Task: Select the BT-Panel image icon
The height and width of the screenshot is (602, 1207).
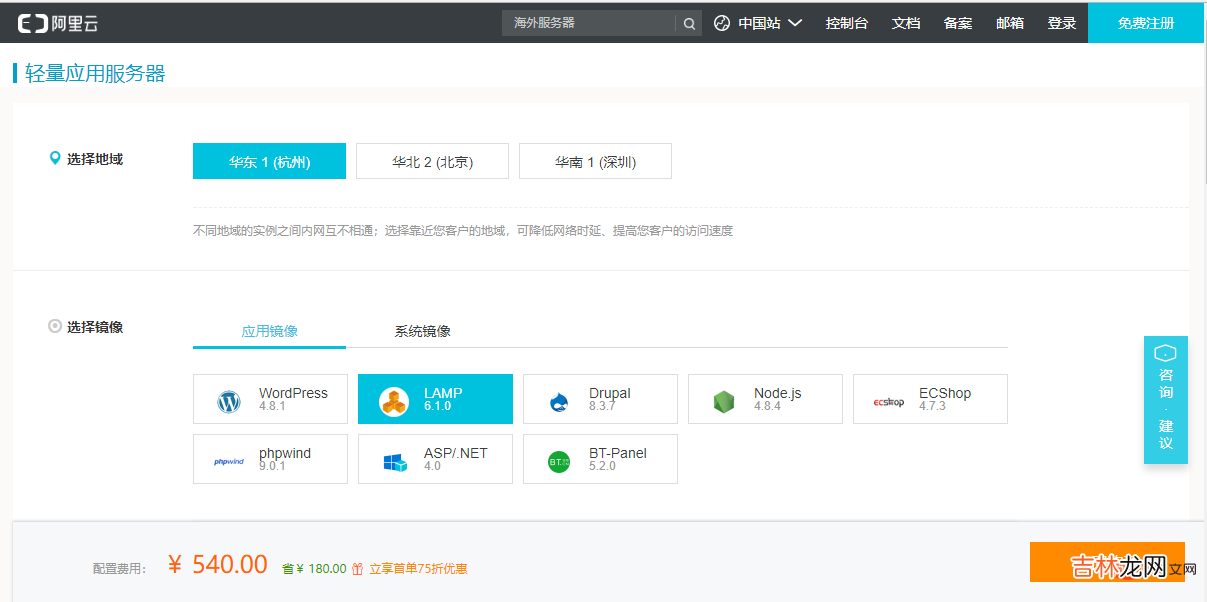Action: 559,462
